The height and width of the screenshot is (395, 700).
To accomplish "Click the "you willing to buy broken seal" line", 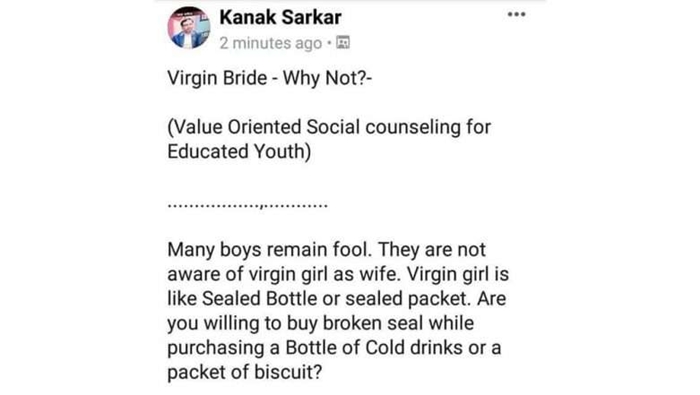I will (321, 324).
